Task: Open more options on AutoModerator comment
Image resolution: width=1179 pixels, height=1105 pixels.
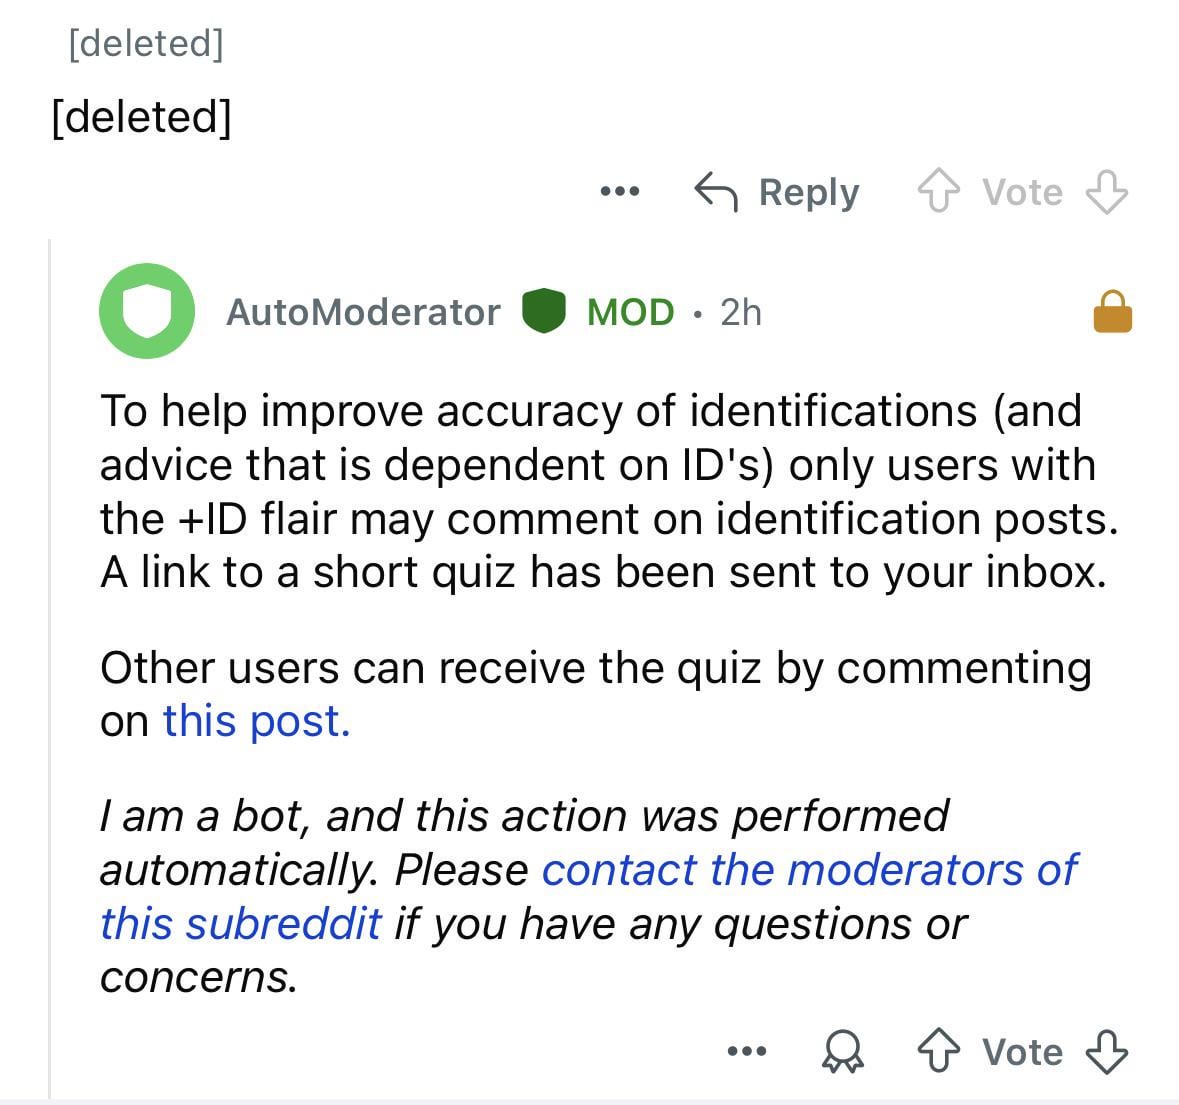Action: 746,1051
